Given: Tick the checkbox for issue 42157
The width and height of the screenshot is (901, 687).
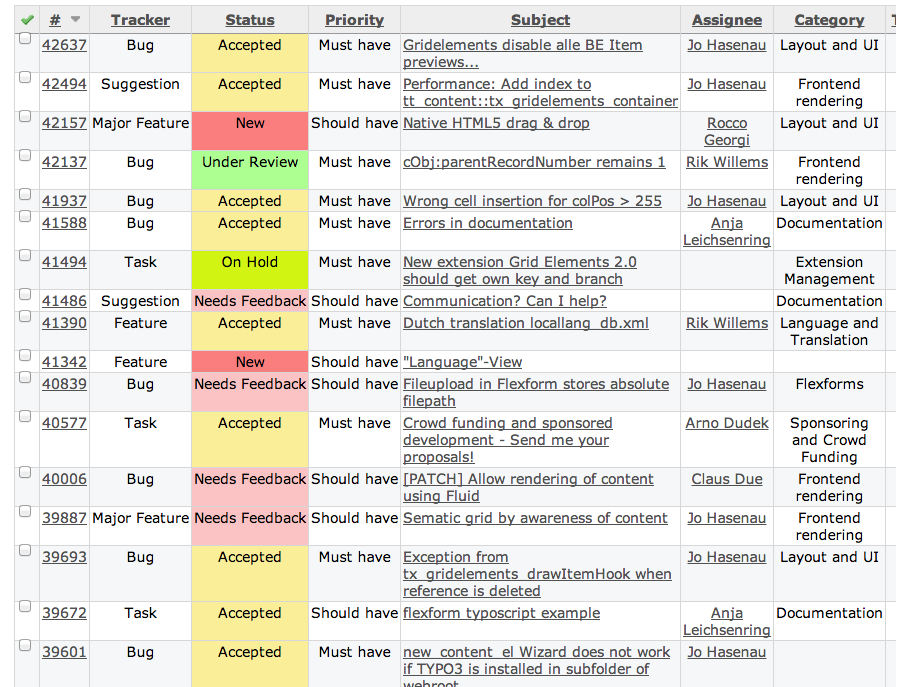Looking at the screenshot, I should point(25,116).
